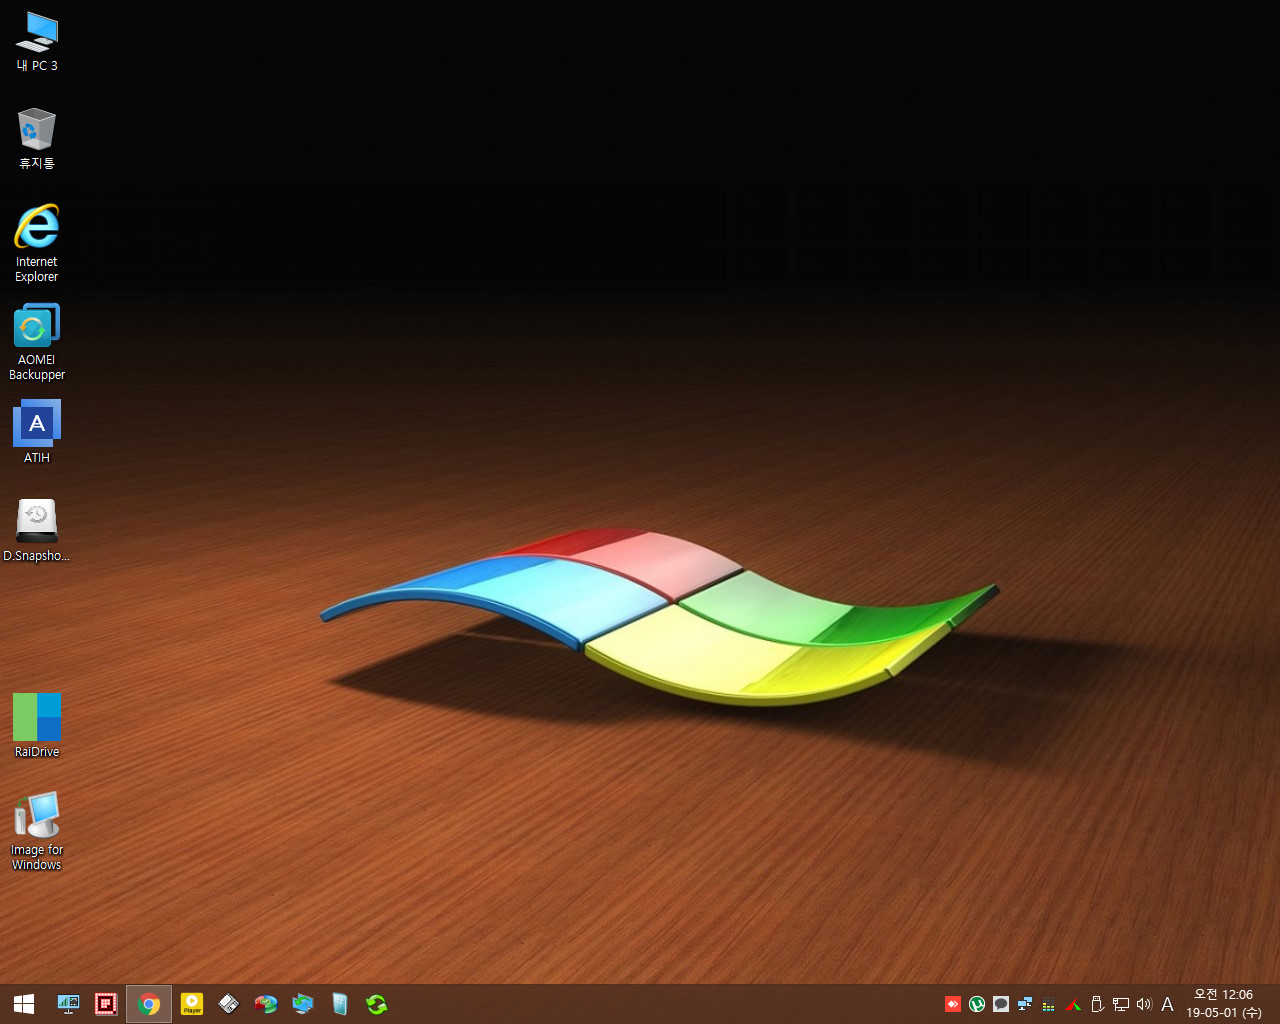The width and height of the screenshot is (1280, 1024).
Task: Open the green sync arrows taskbar icon
Action: coord(377,1004)
